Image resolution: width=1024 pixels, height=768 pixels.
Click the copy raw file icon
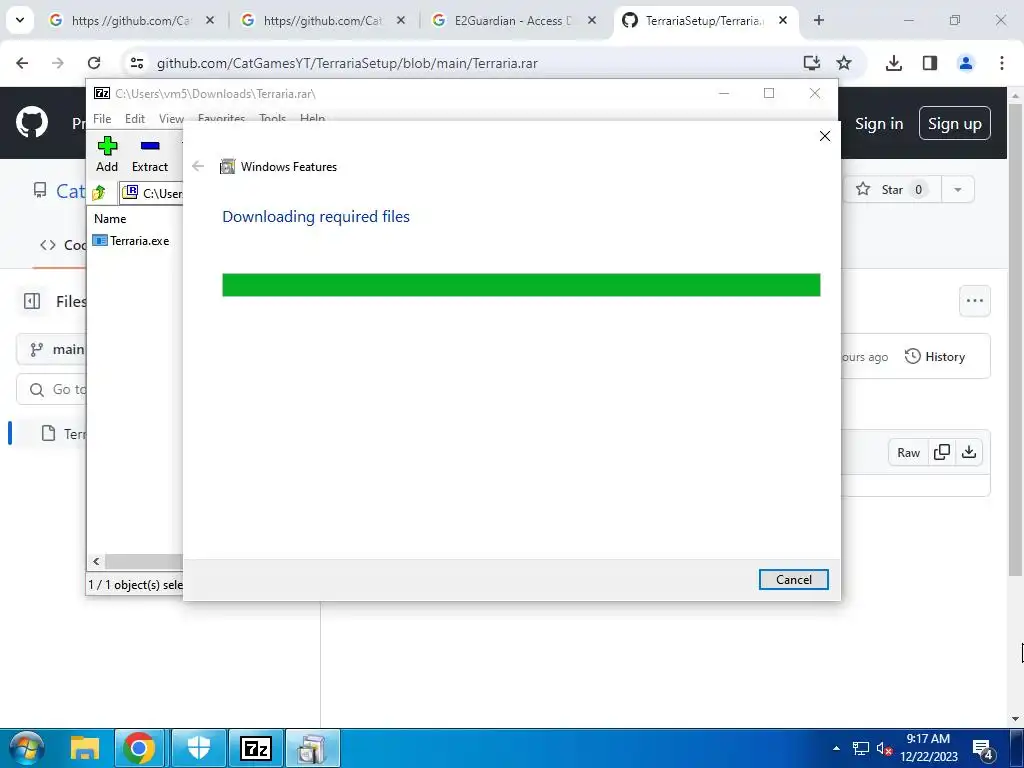942,453
